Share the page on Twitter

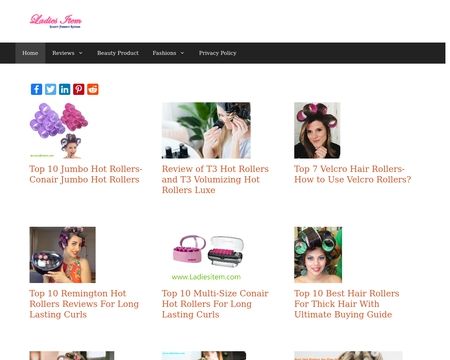[x=50, y=89]
